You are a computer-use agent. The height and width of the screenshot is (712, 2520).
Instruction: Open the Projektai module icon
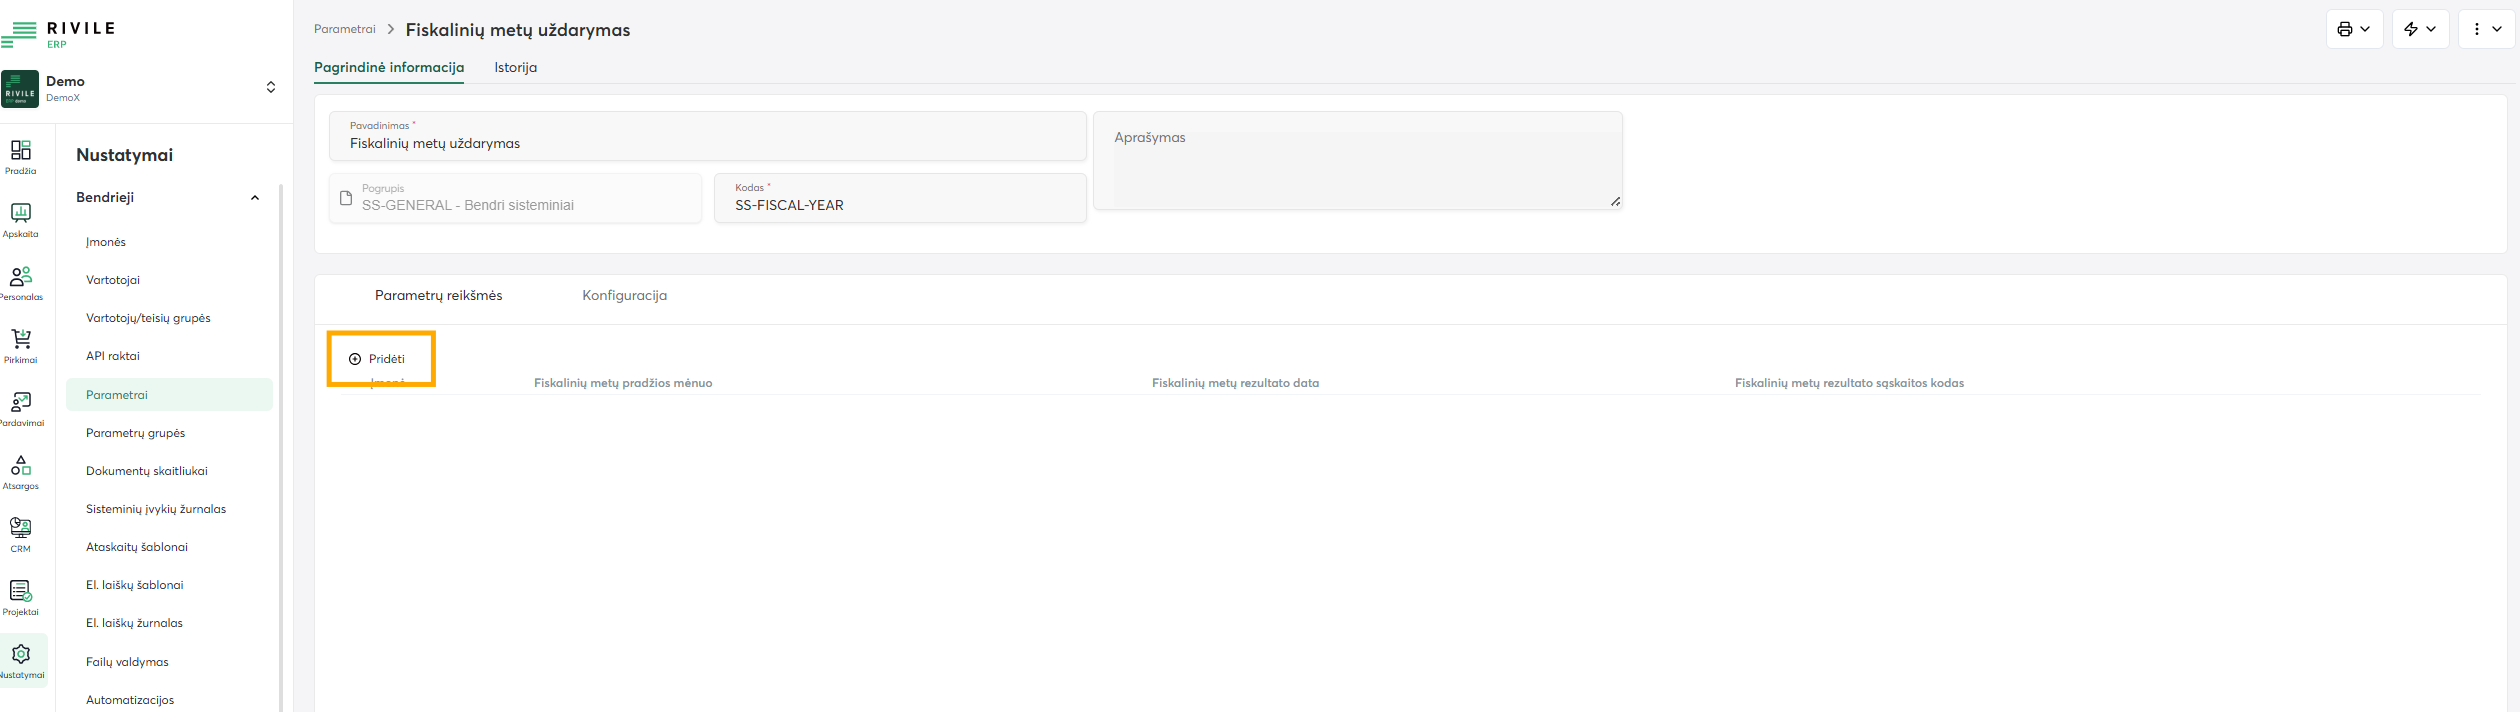21,597
